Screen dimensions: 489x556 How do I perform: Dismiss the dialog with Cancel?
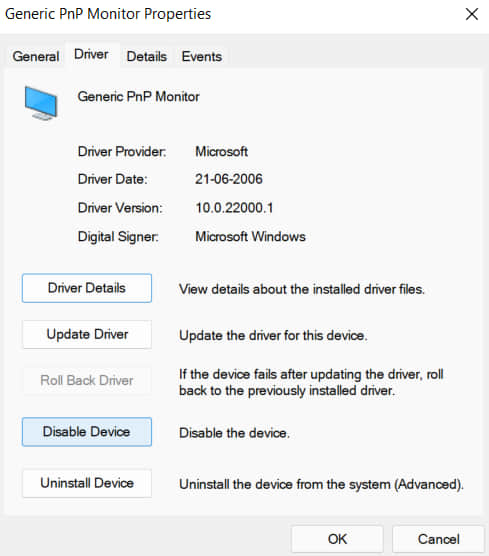point(438,539)
